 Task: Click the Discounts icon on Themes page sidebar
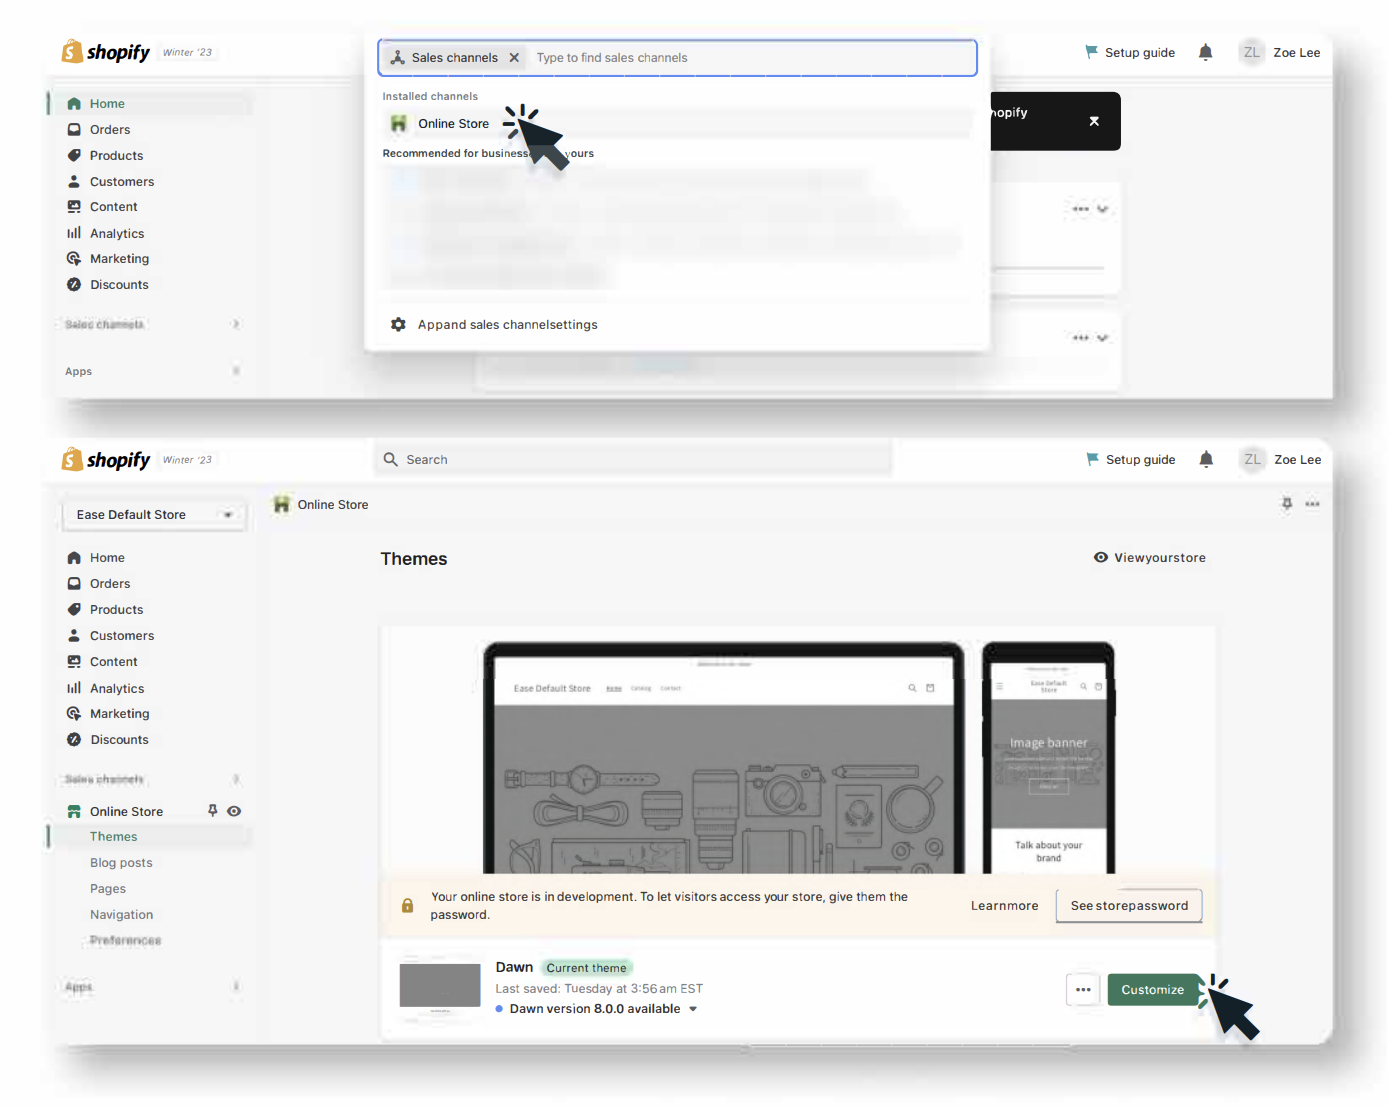(74, 740)
